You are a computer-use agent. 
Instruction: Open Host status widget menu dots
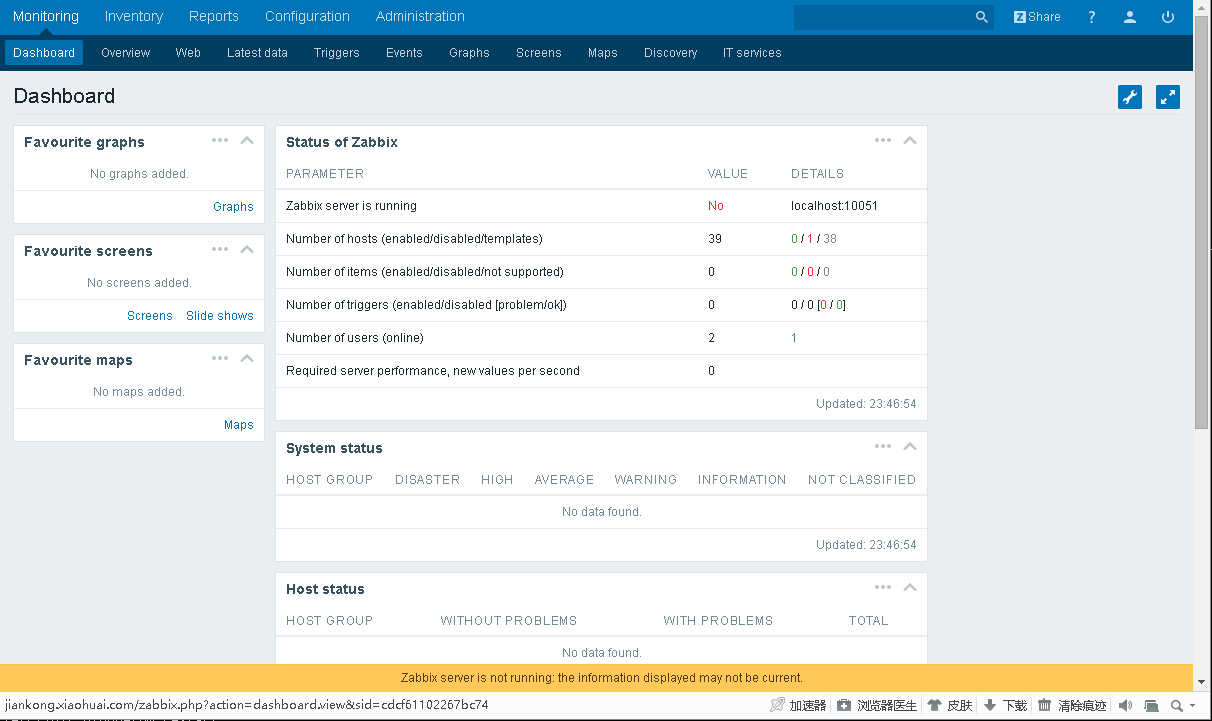click(883, 587)
